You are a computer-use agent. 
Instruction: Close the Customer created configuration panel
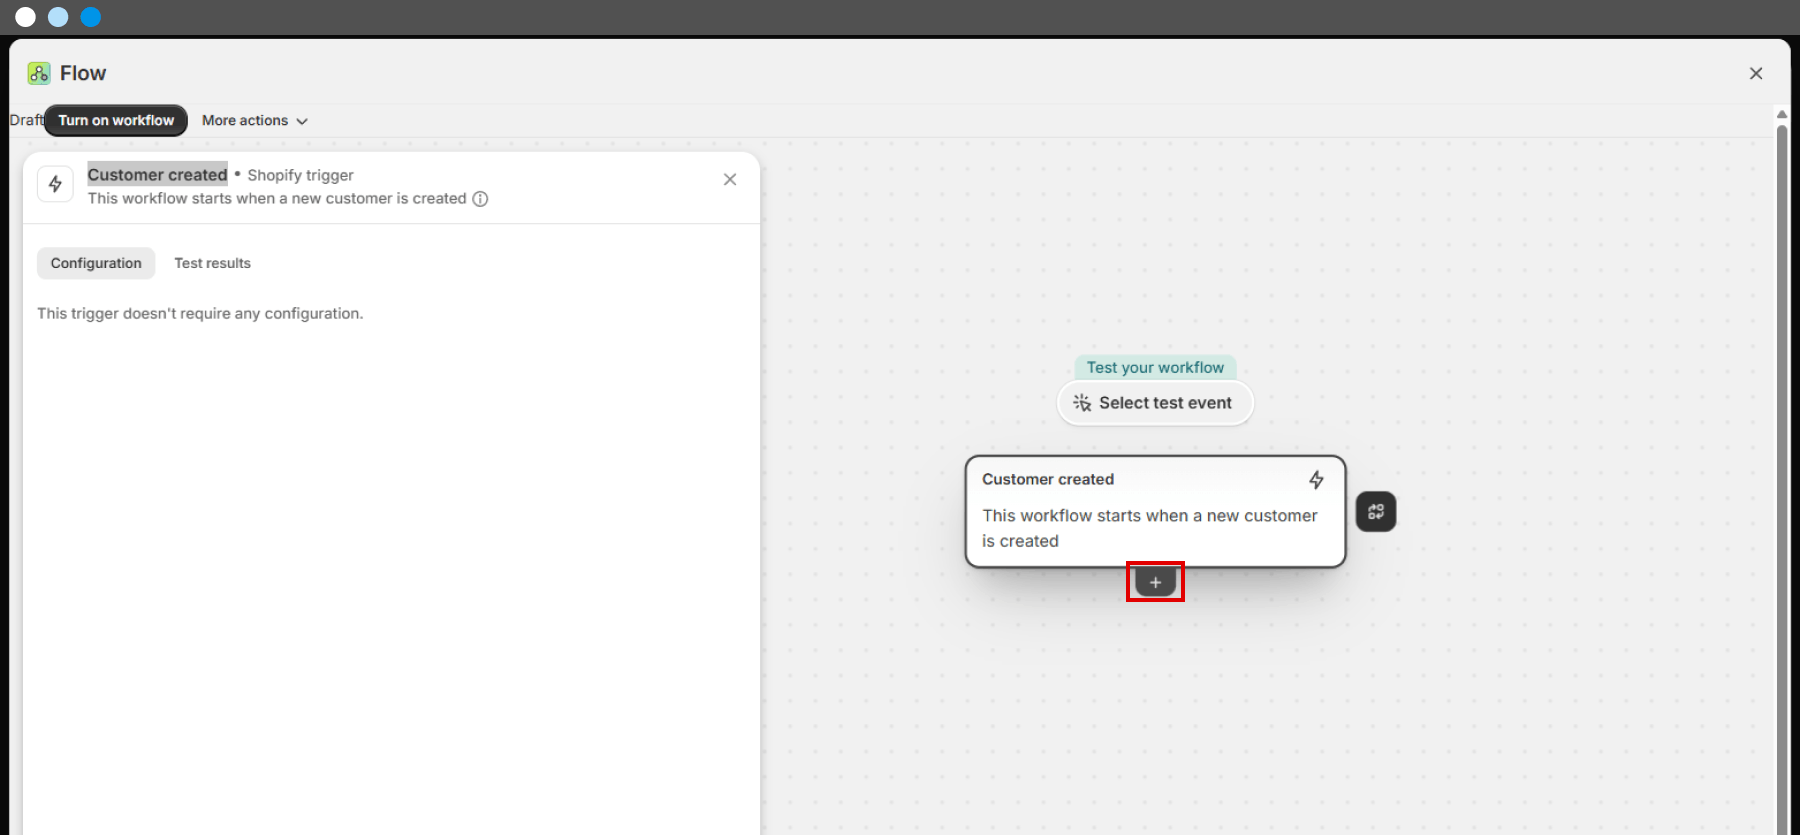click(730, 179)
